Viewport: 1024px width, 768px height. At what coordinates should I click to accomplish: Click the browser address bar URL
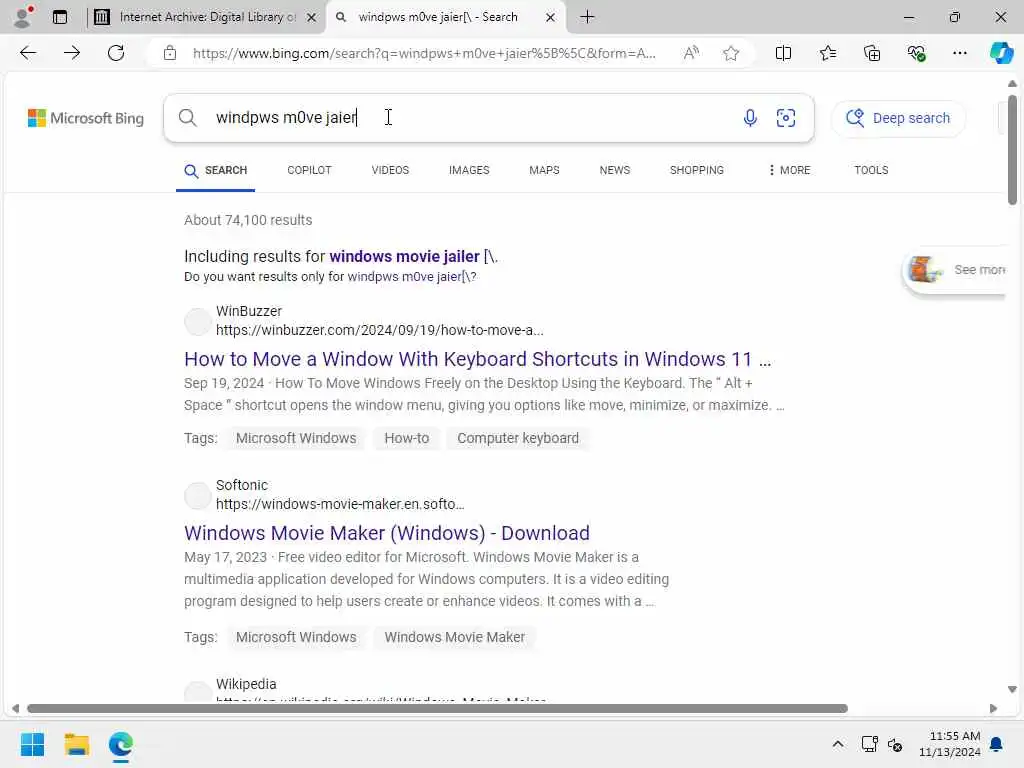point(424,53)
